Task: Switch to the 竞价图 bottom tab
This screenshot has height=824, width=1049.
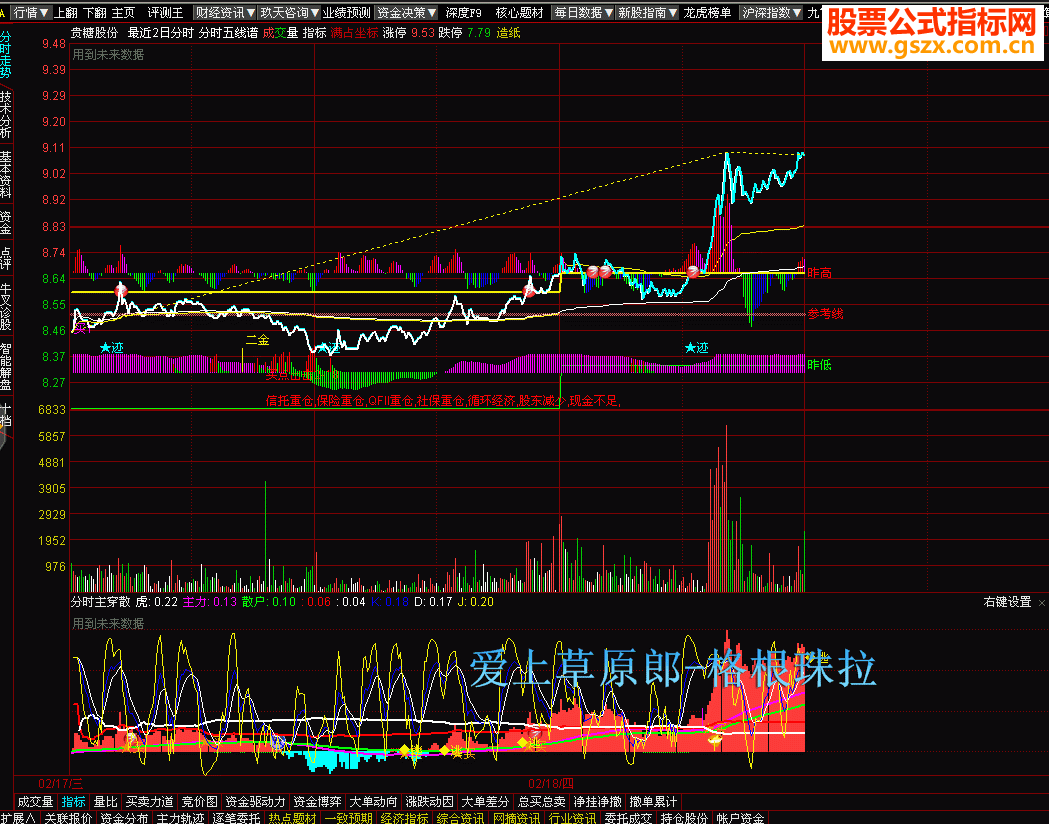Action: coord(200,801)
